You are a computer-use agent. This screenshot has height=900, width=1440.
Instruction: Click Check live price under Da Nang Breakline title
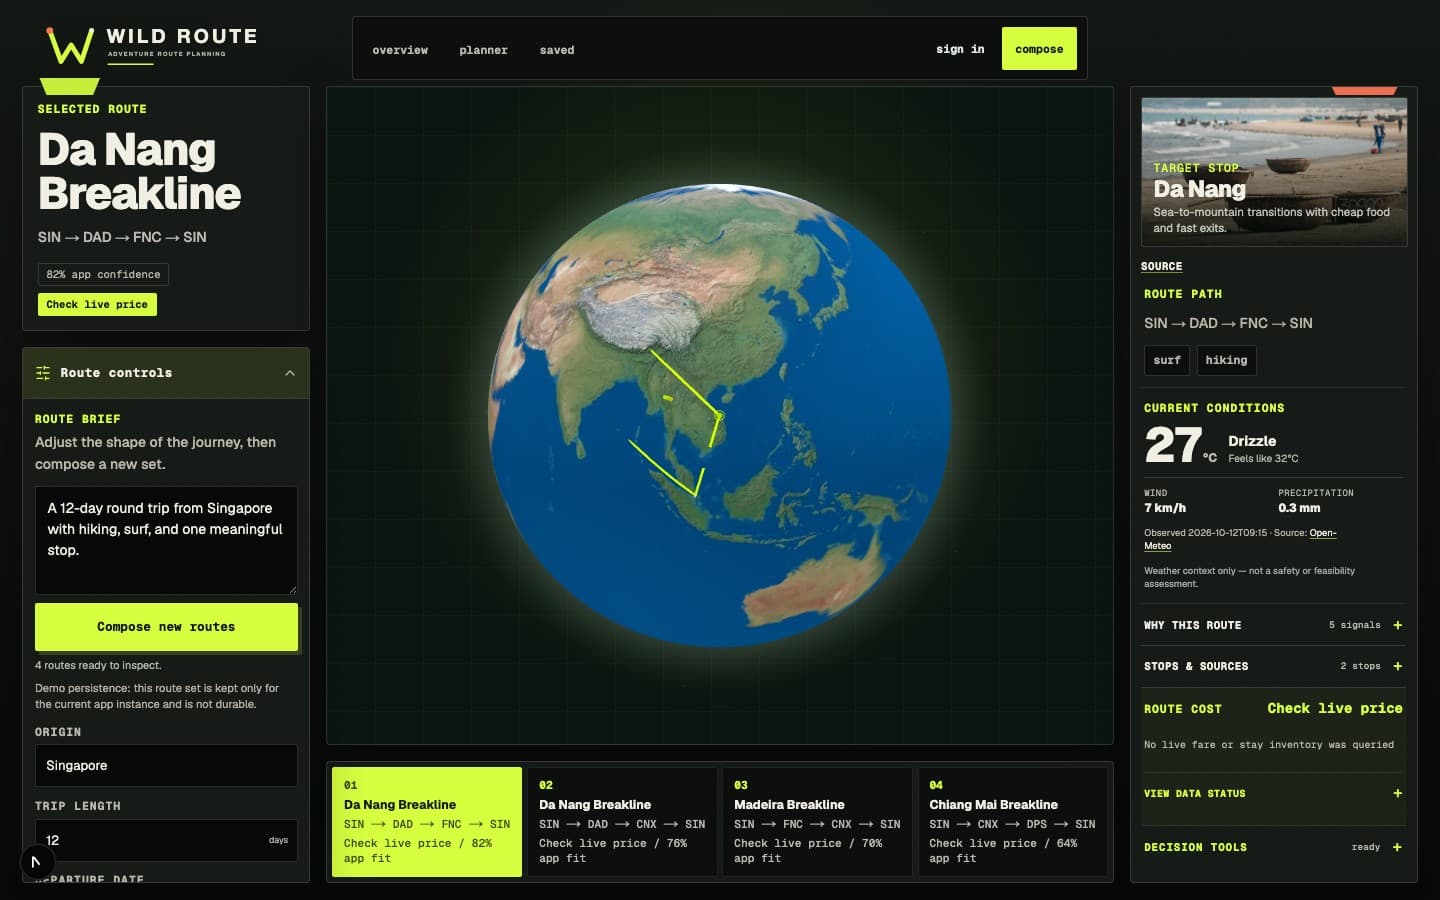coord(97,304)
